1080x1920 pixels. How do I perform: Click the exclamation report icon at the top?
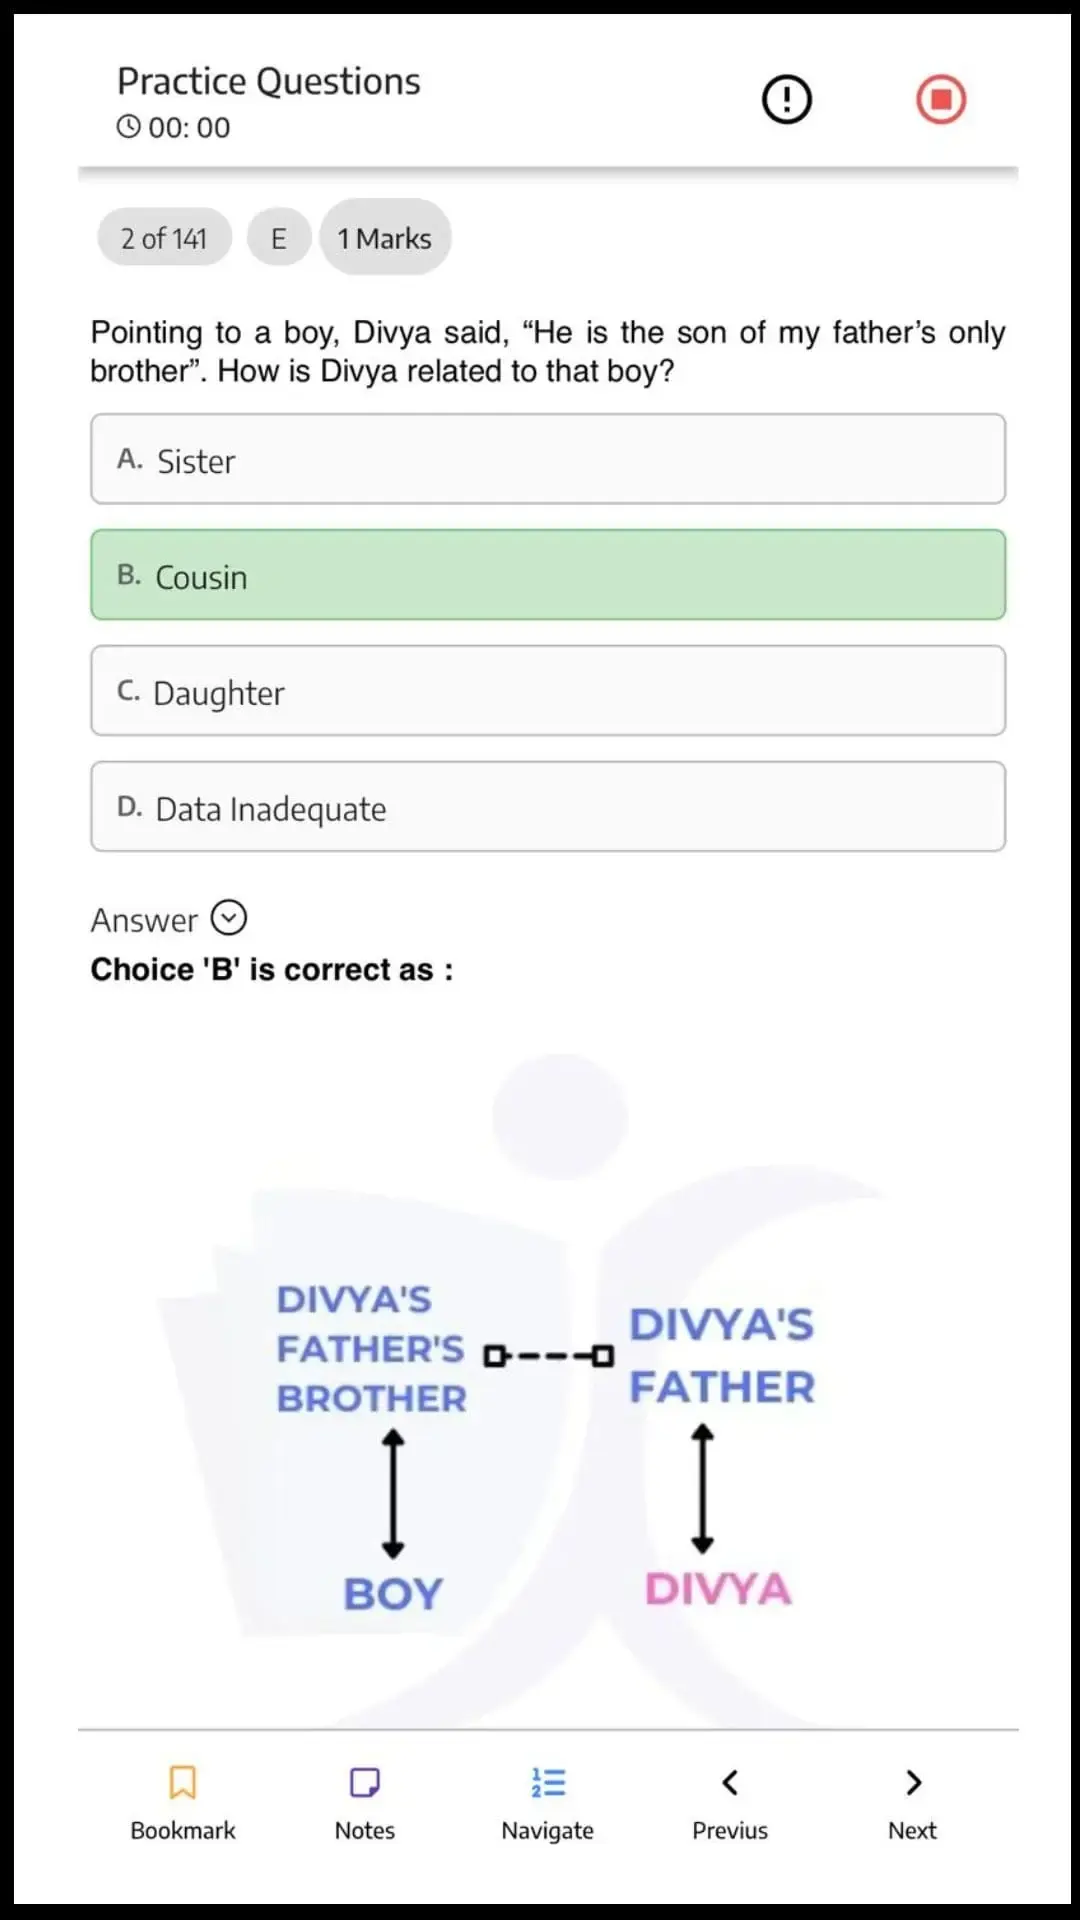786,98
